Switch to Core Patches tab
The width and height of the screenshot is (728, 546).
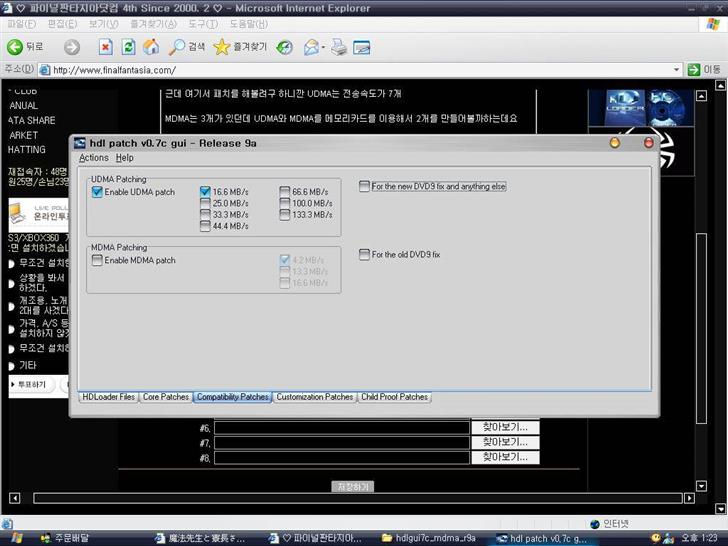(x=166, y=397)
